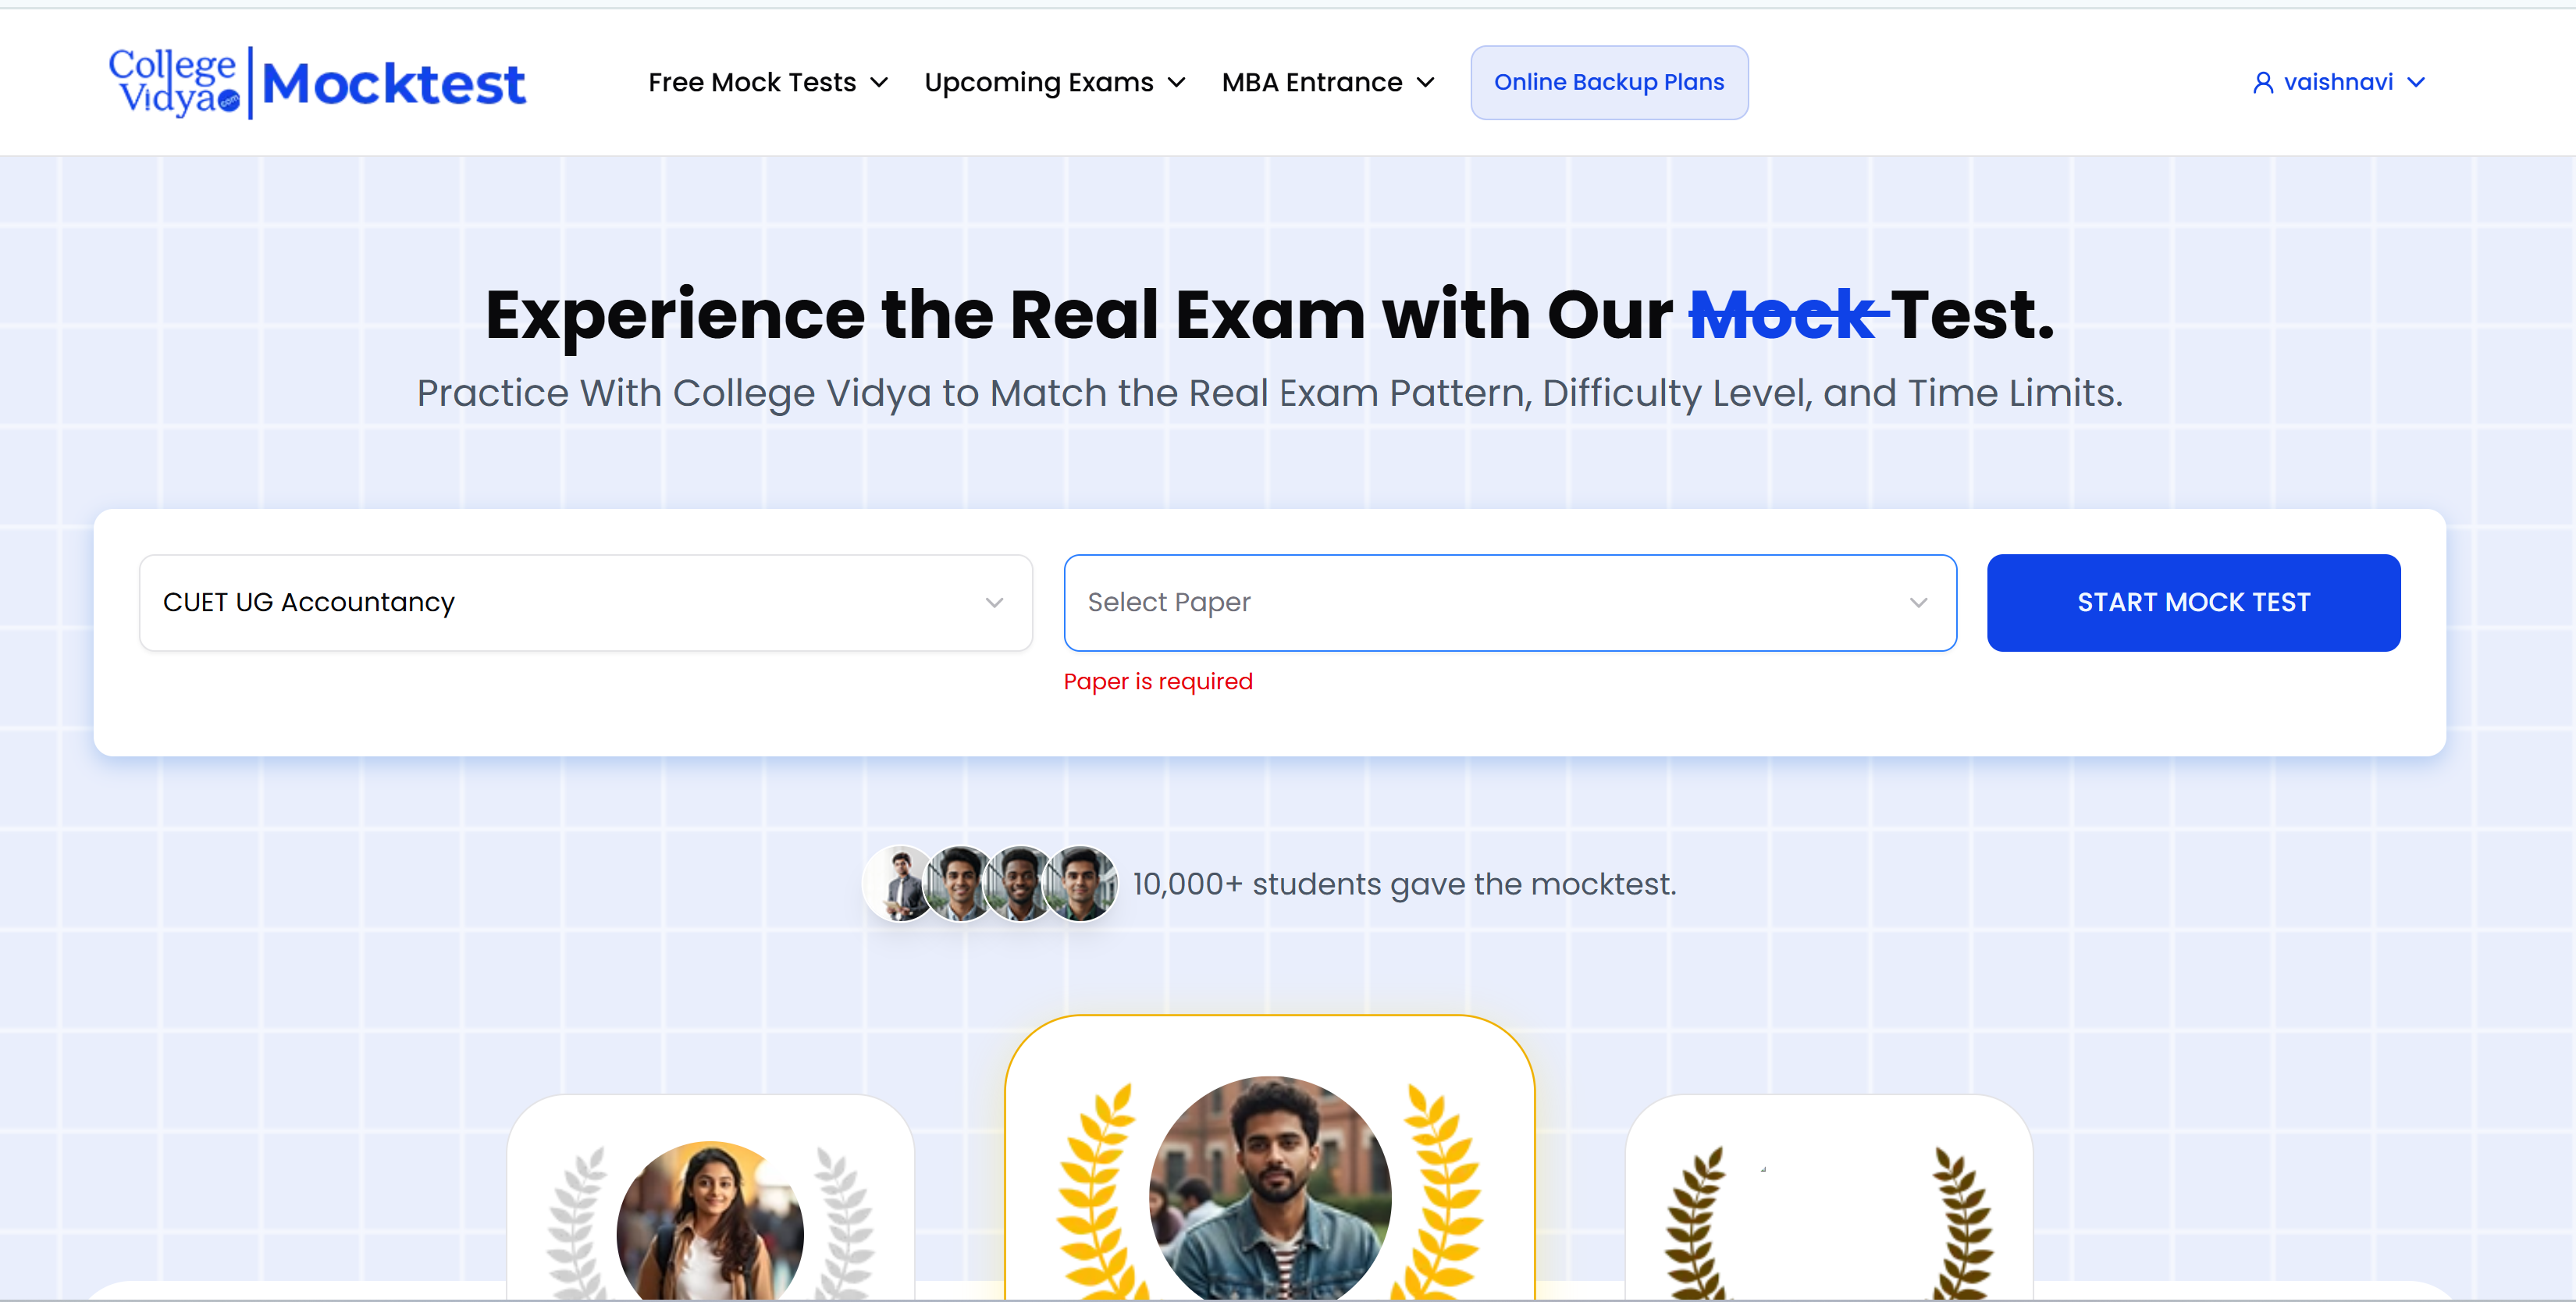Click the chevron beside MBA Entrance

pos(1426,82)
